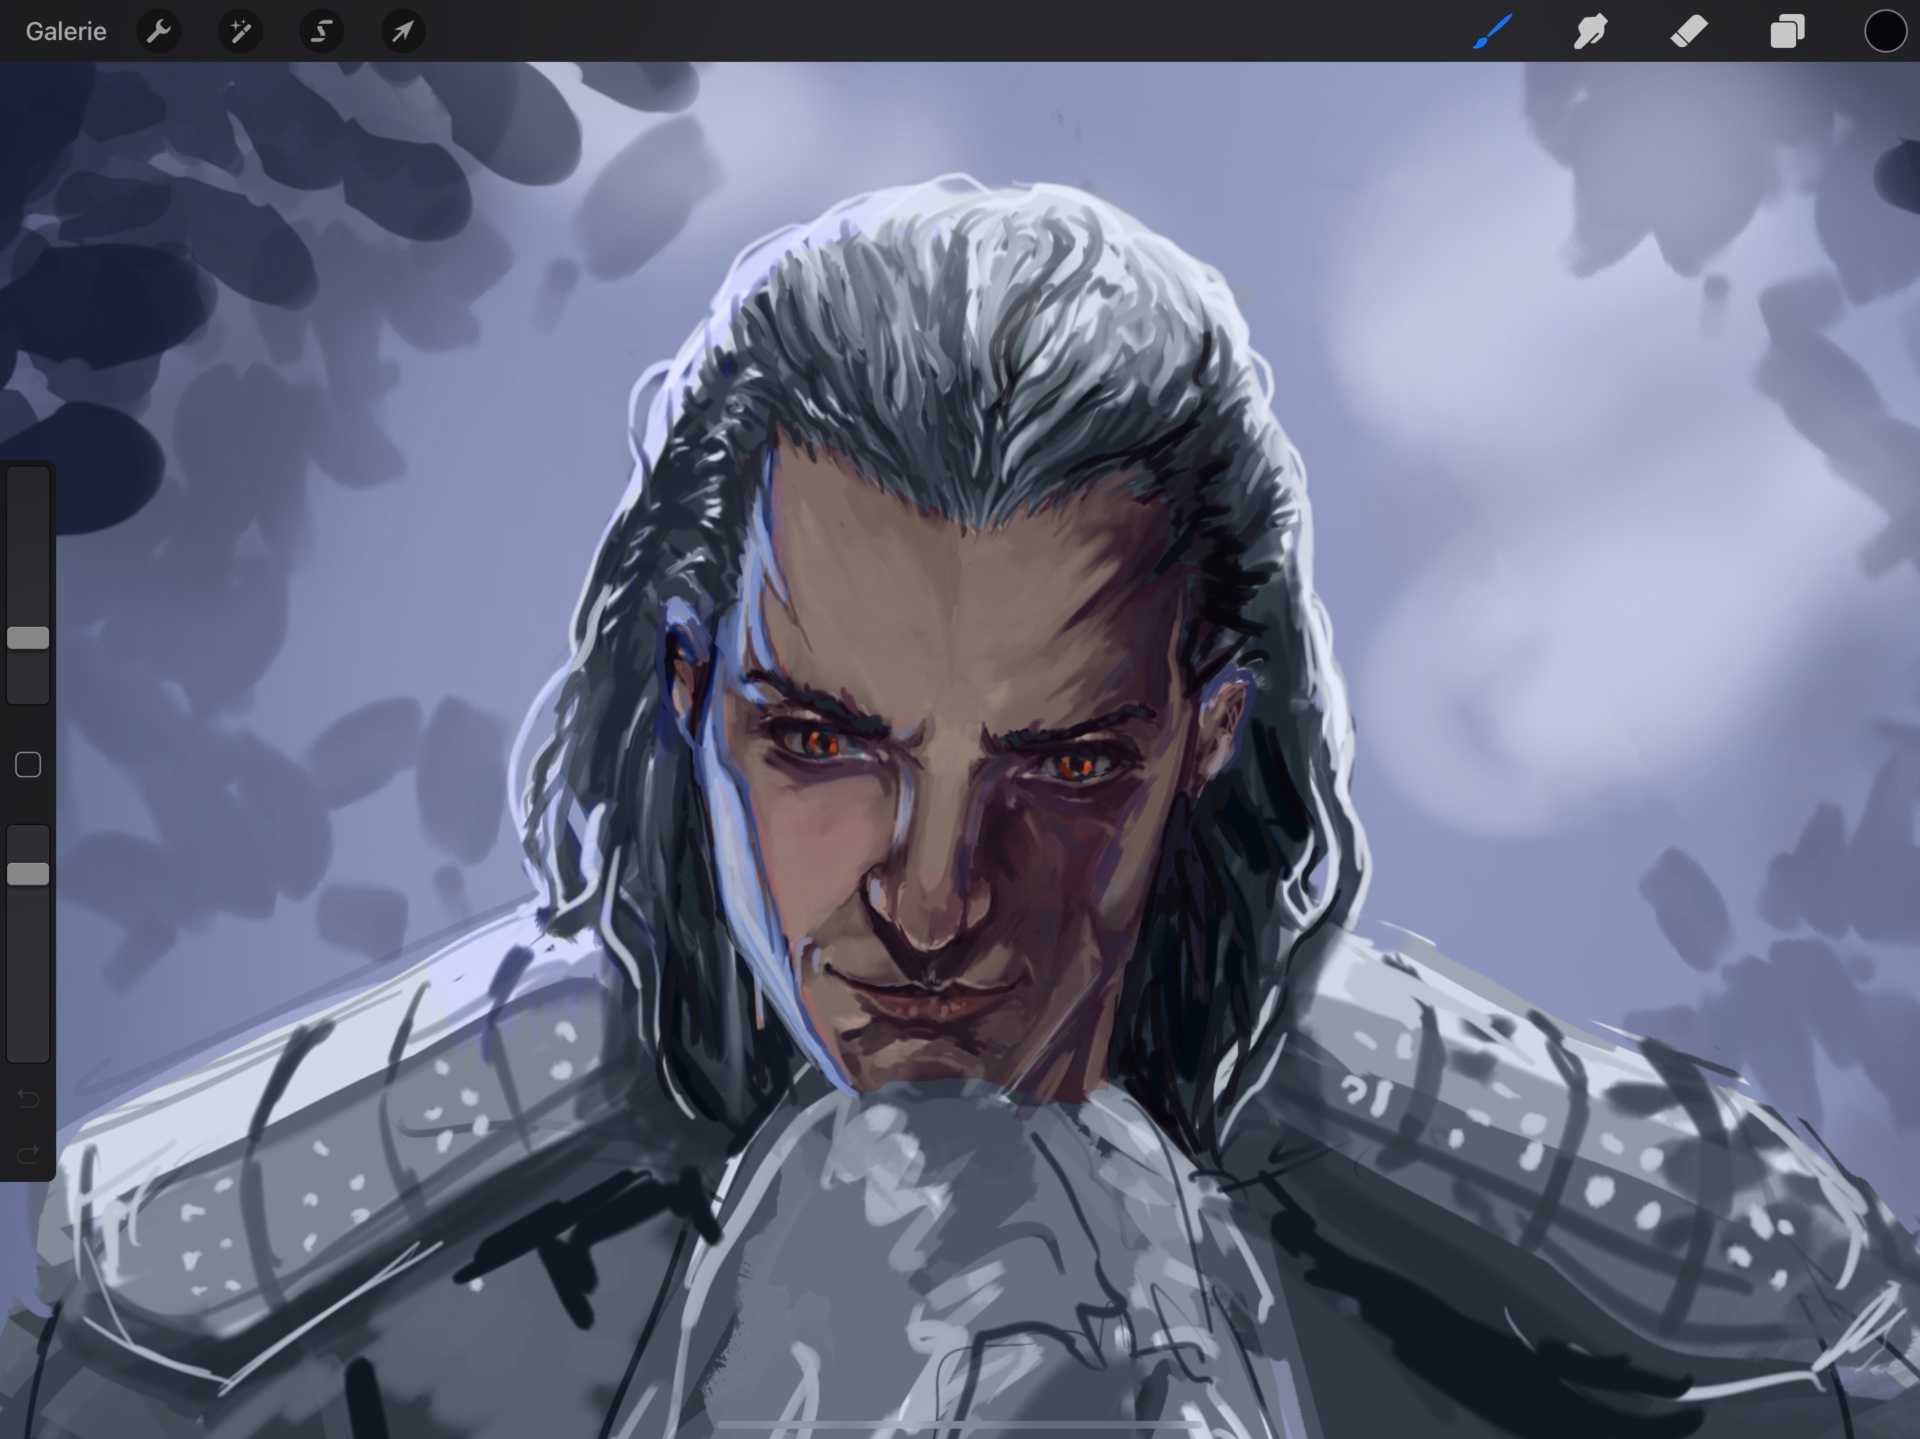Viewport: 1920px width, 1439px height.
Task: Tap the square Modify eyedropper button
Action: coord(28,765)
